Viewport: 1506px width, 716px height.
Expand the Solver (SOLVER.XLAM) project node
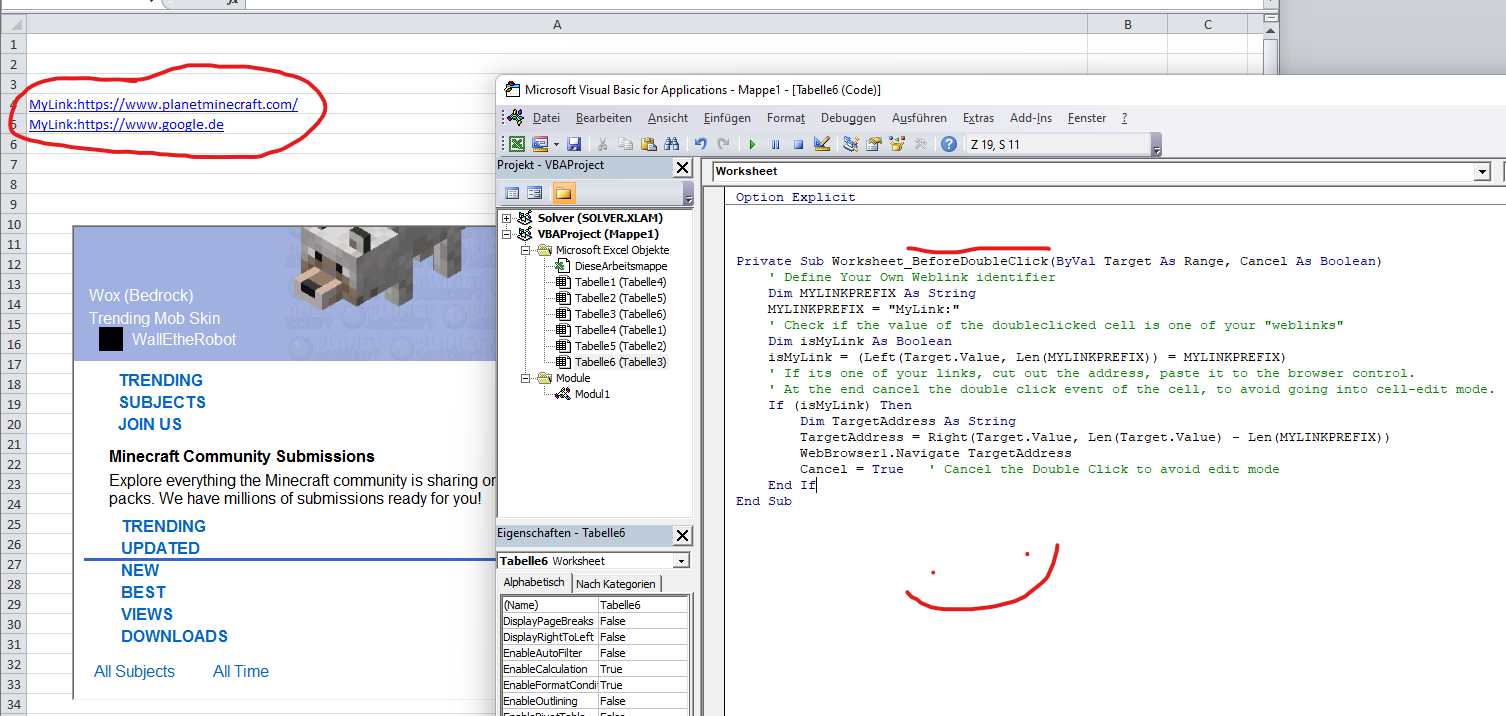coord(507,218)
